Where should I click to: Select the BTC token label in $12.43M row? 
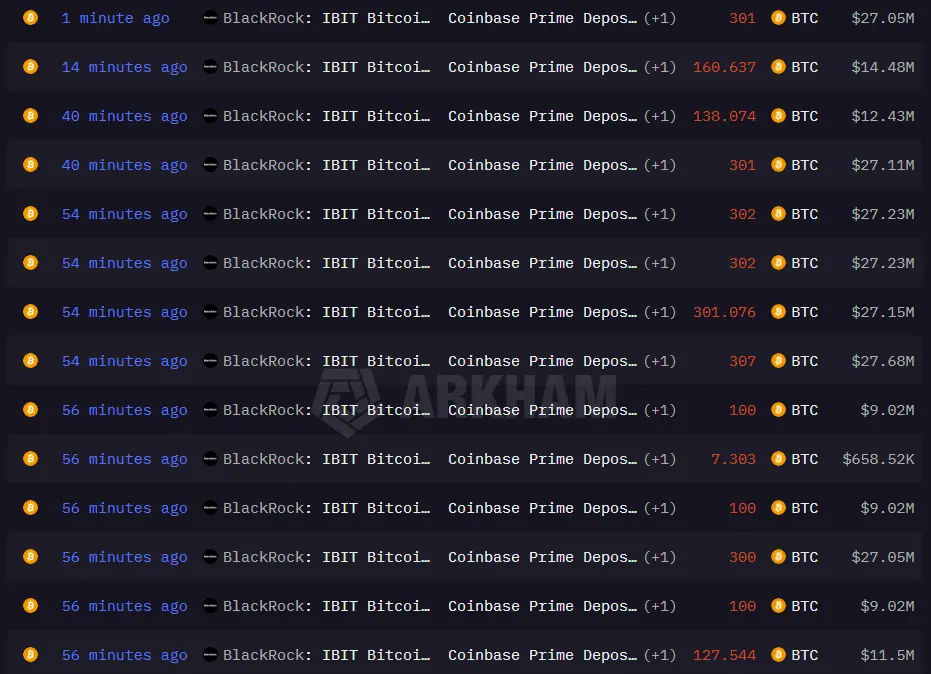(x=805, y=116)
